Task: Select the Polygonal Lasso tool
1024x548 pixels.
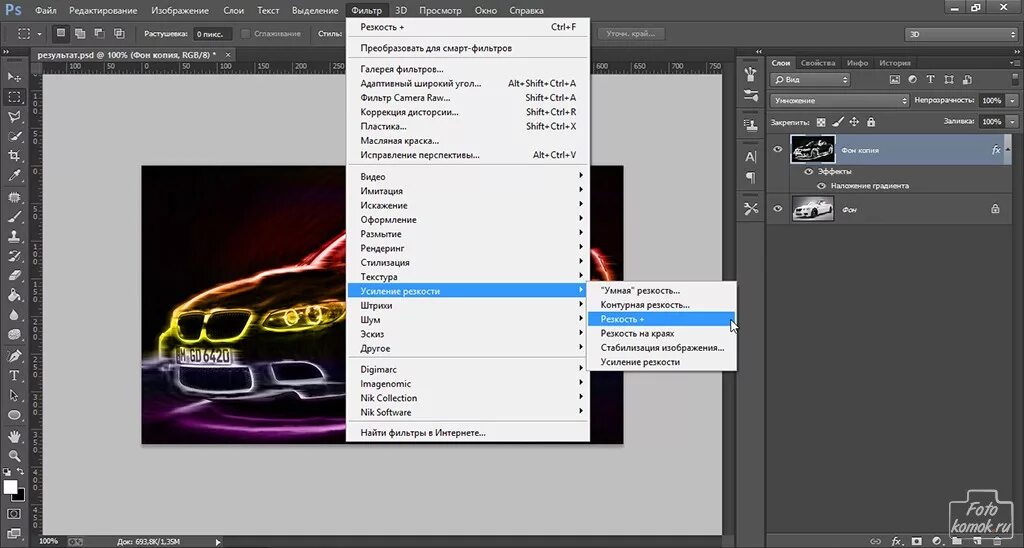Action: pos(14,117)
